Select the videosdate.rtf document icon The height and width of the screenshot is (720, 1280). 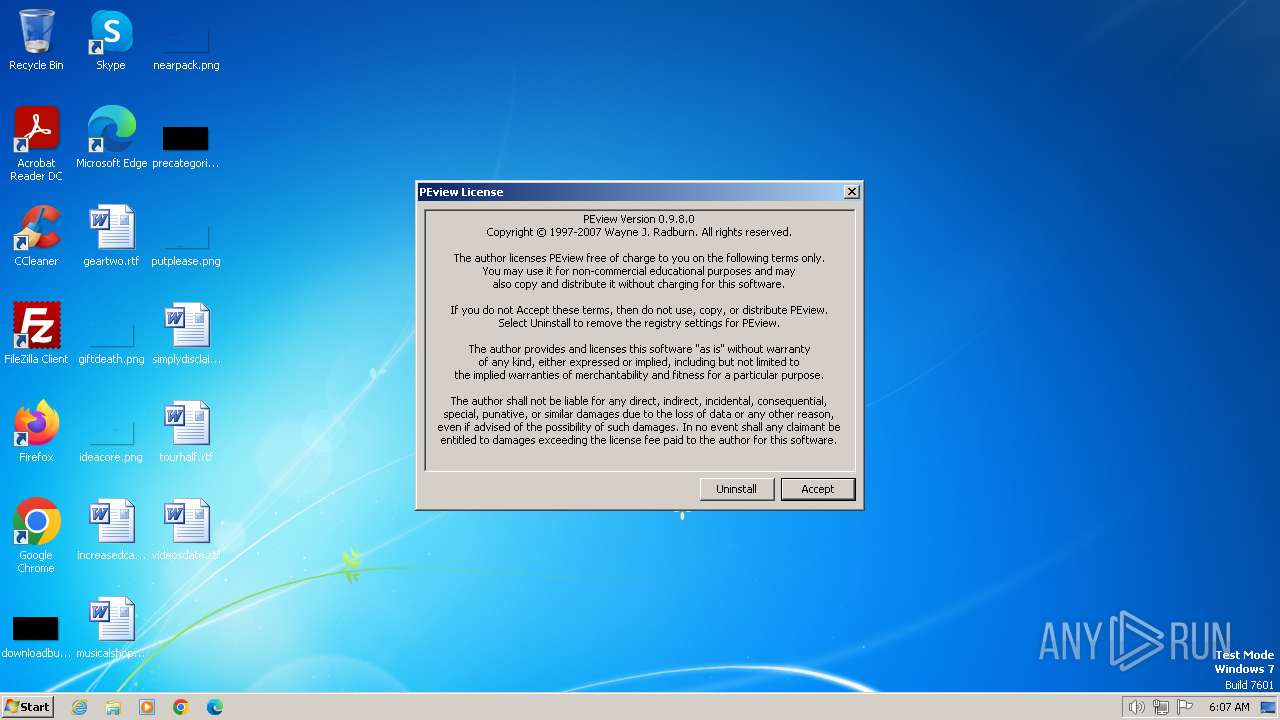tap(186, 530)
